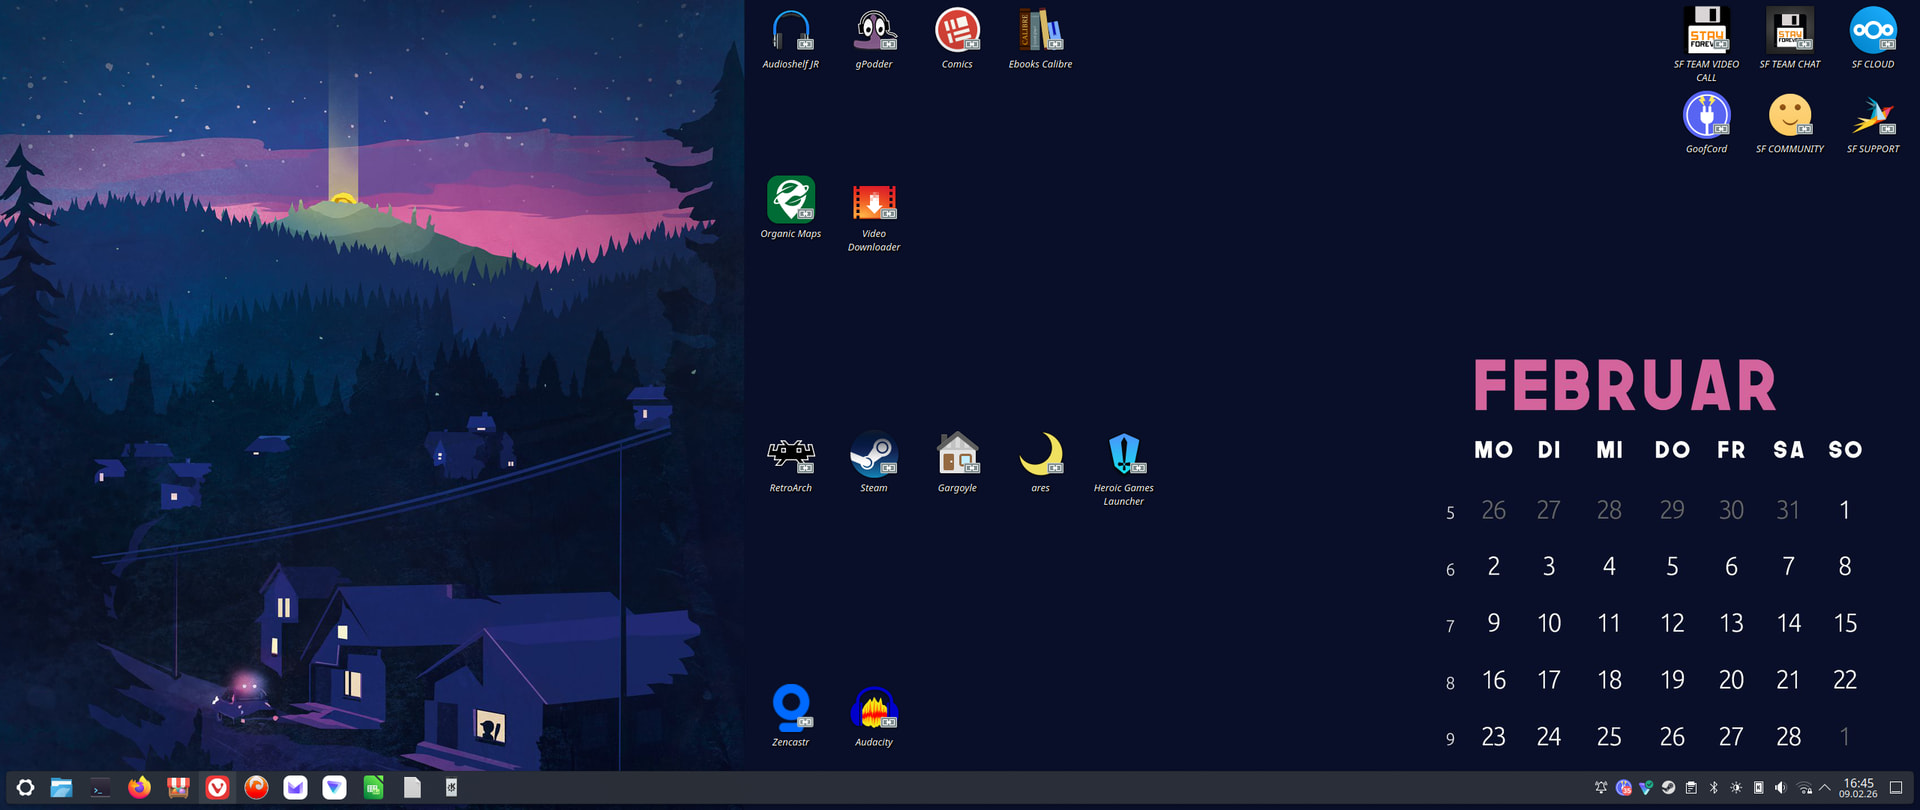This screenshot has height=810, width=1920.
Task: Toggle show desktop at panel's right end
Action: 1895,788
